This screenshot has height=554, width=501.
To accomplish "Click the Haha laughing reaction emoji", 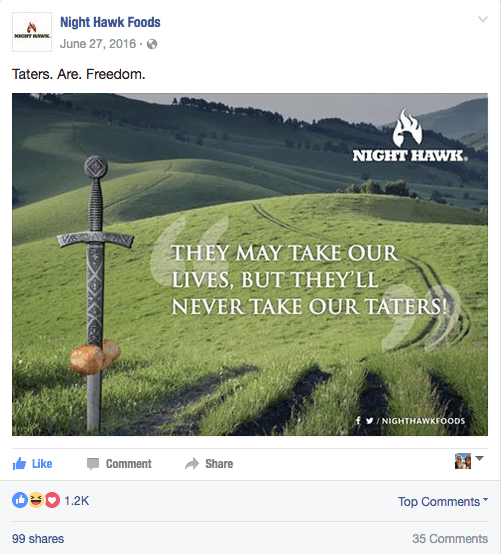I will click(x=36, y=500).
